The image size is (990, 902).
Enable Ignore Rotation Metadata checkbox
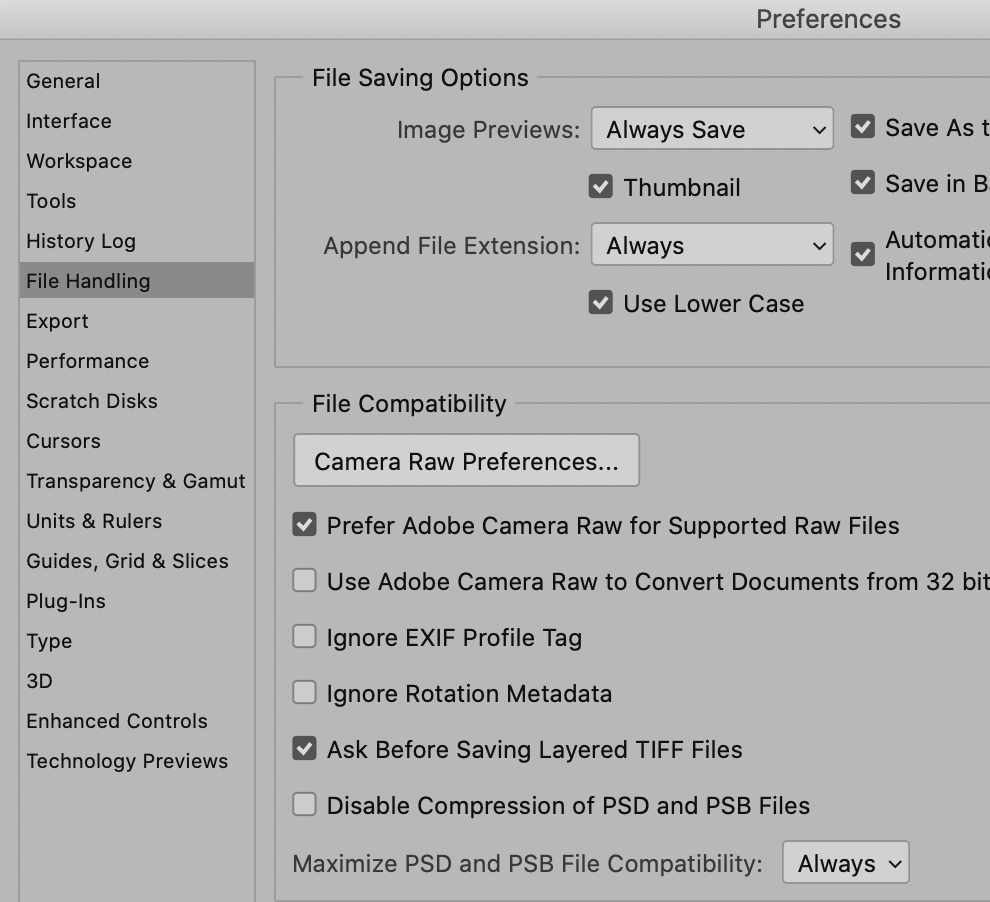304,693
